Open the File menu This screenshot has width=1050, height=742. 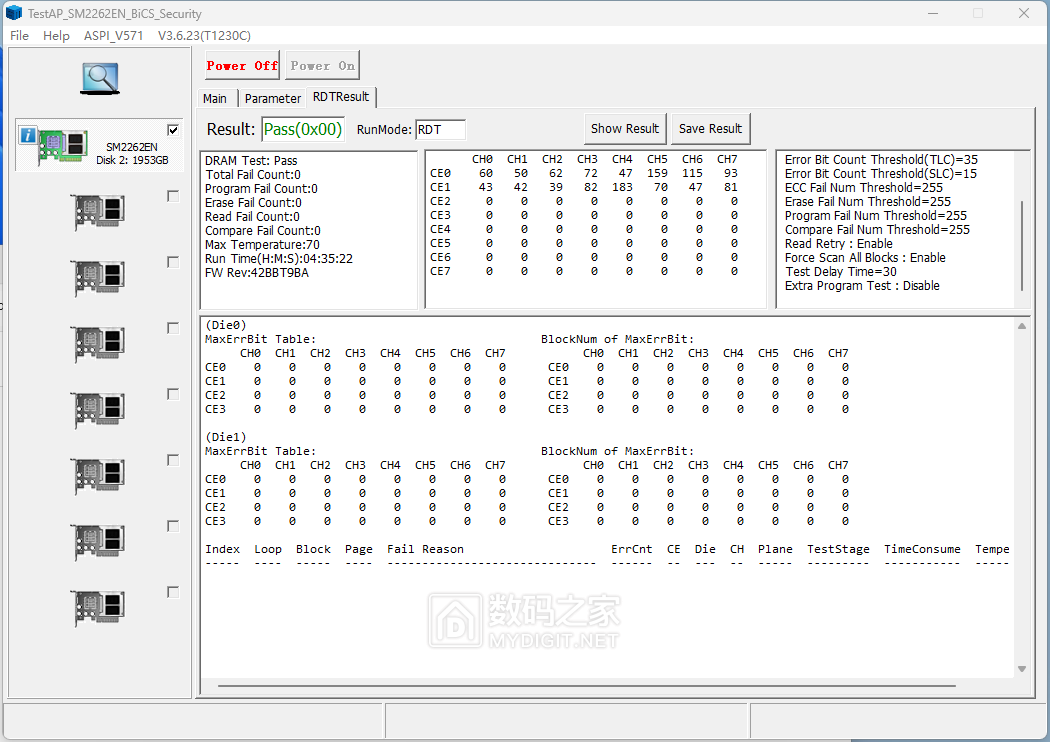pyautogui.click(x=20, y=35)
